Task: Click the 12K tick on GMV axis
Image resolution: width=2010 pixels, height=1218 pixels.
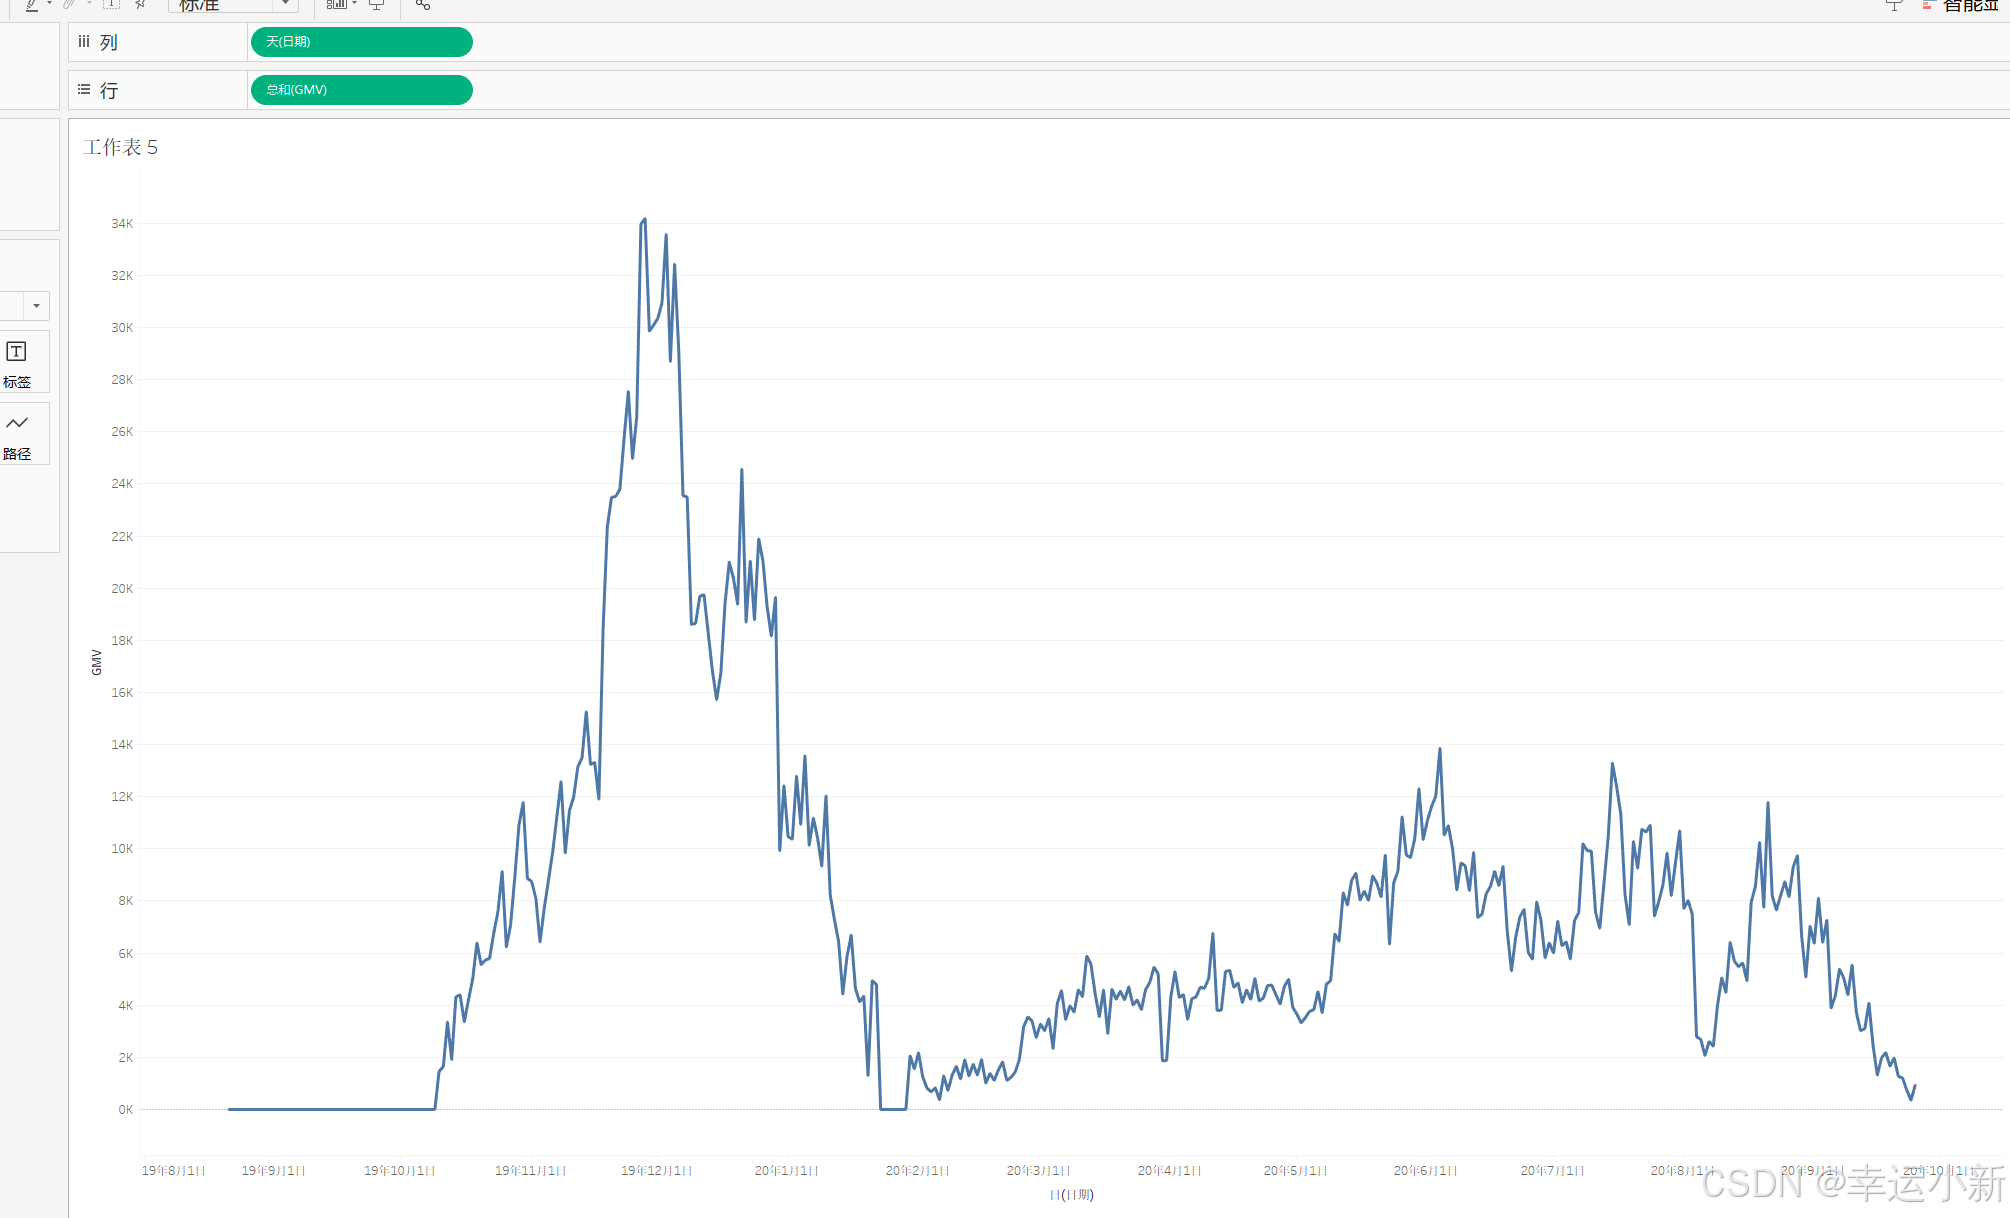Action: 122,797
